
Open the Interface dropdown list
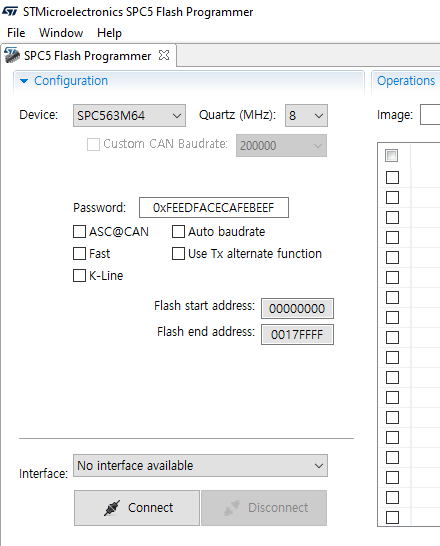click(201, 466)
